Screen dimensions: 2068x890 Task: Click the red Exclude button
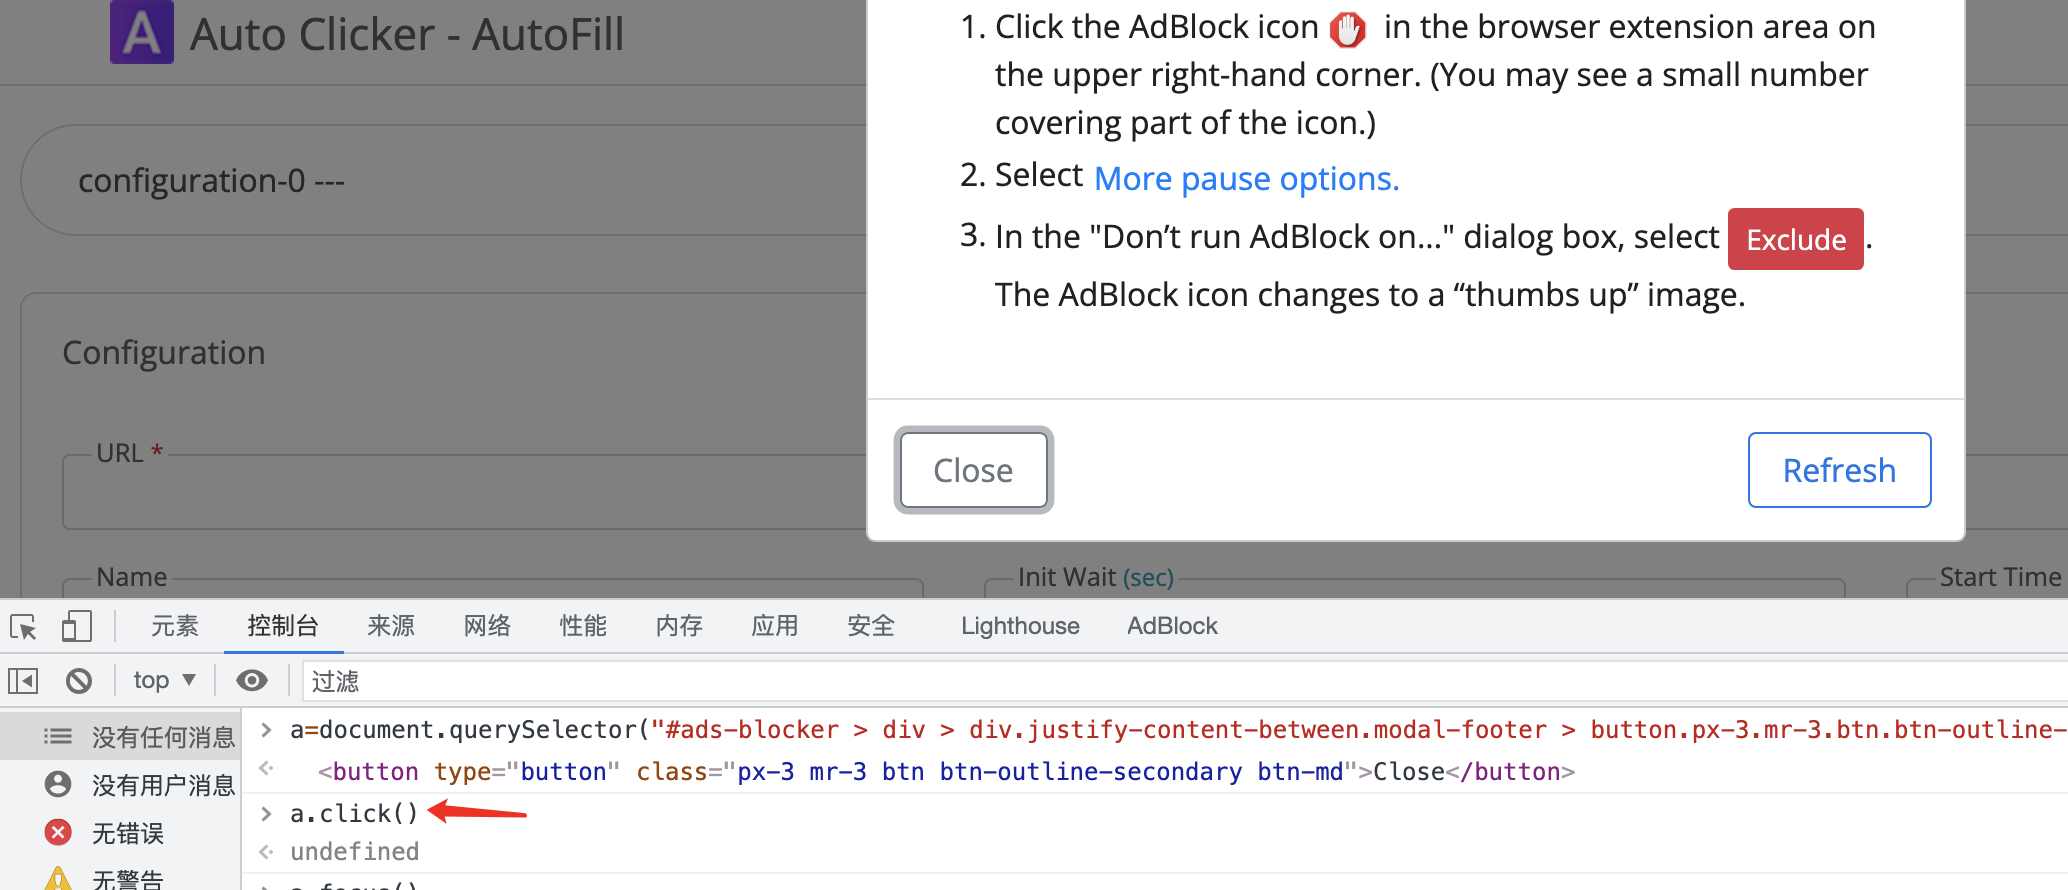tap(1796, 239)
